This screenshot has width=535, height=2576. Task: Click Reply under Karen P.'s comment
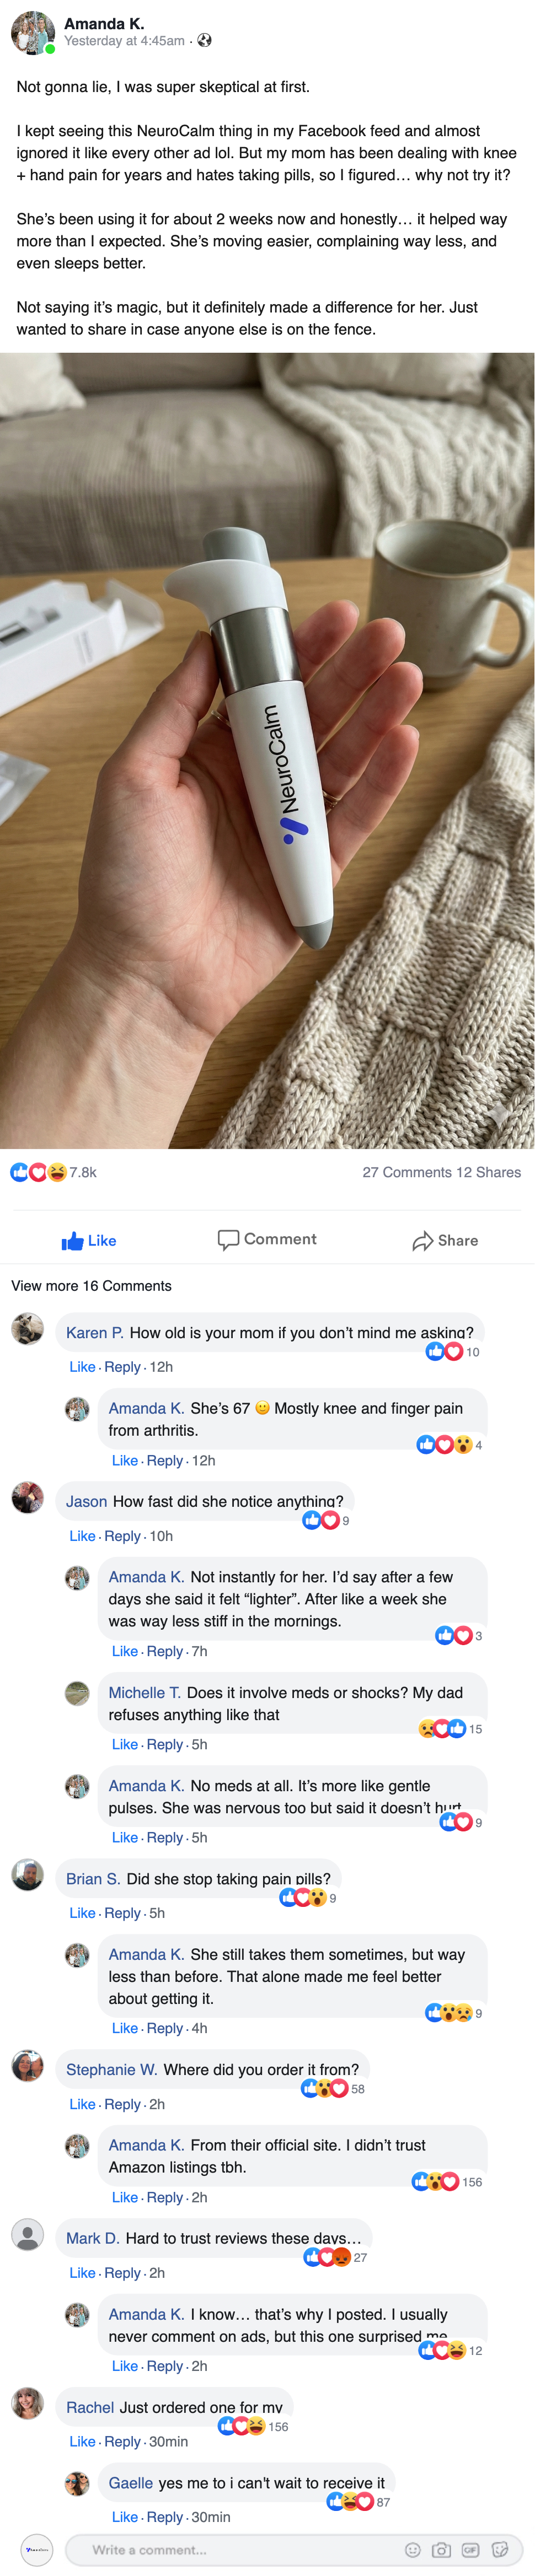(x=122, y=1367)
